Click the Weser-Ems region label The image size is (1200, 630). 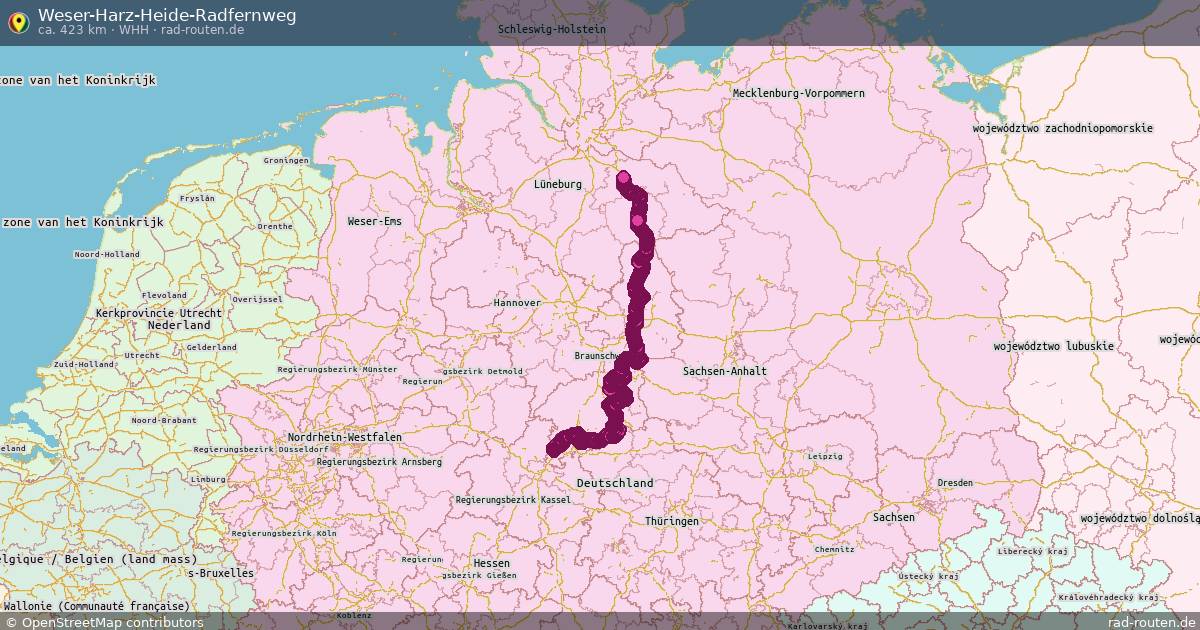(x=374, y=221)
